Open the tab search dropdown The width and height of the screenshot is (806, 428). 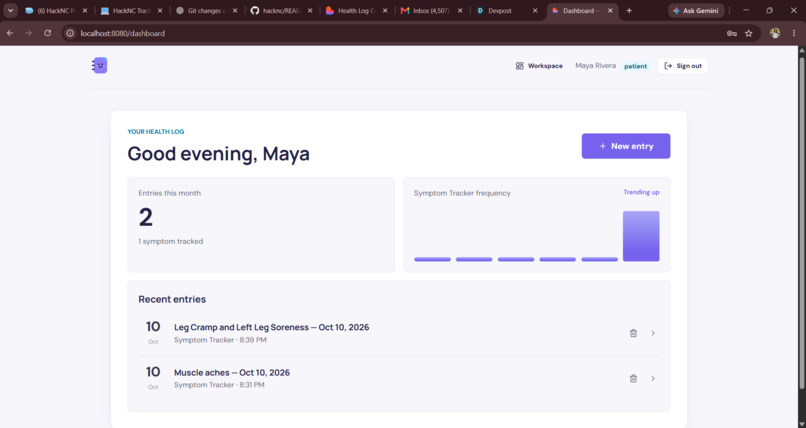coord(10,10)
